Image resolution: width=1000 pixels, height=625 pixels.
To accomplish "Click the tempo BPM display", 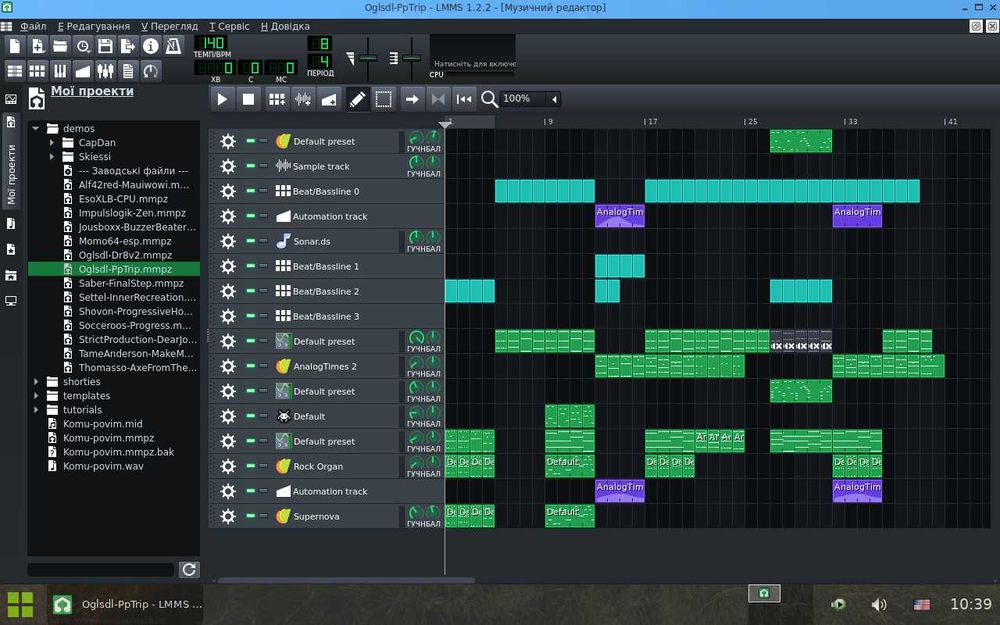I will coord(210,43).
